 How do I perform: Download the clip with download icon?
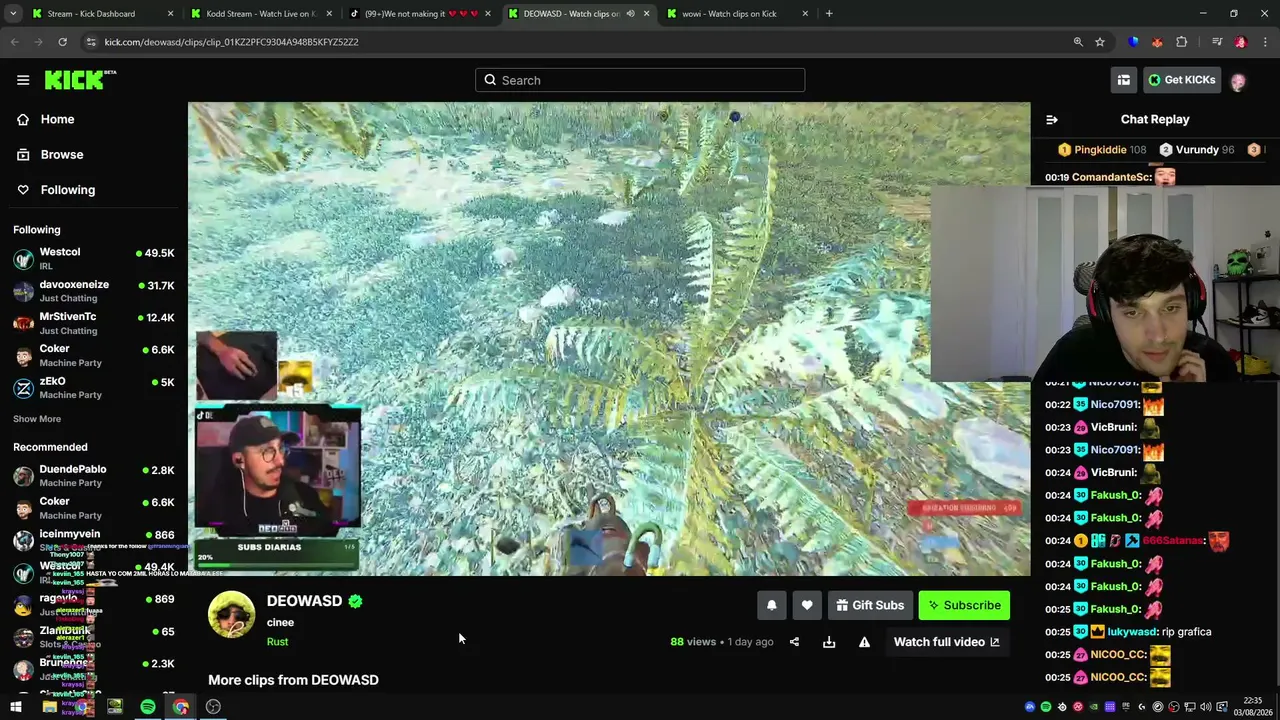click(x=829, y=642)
